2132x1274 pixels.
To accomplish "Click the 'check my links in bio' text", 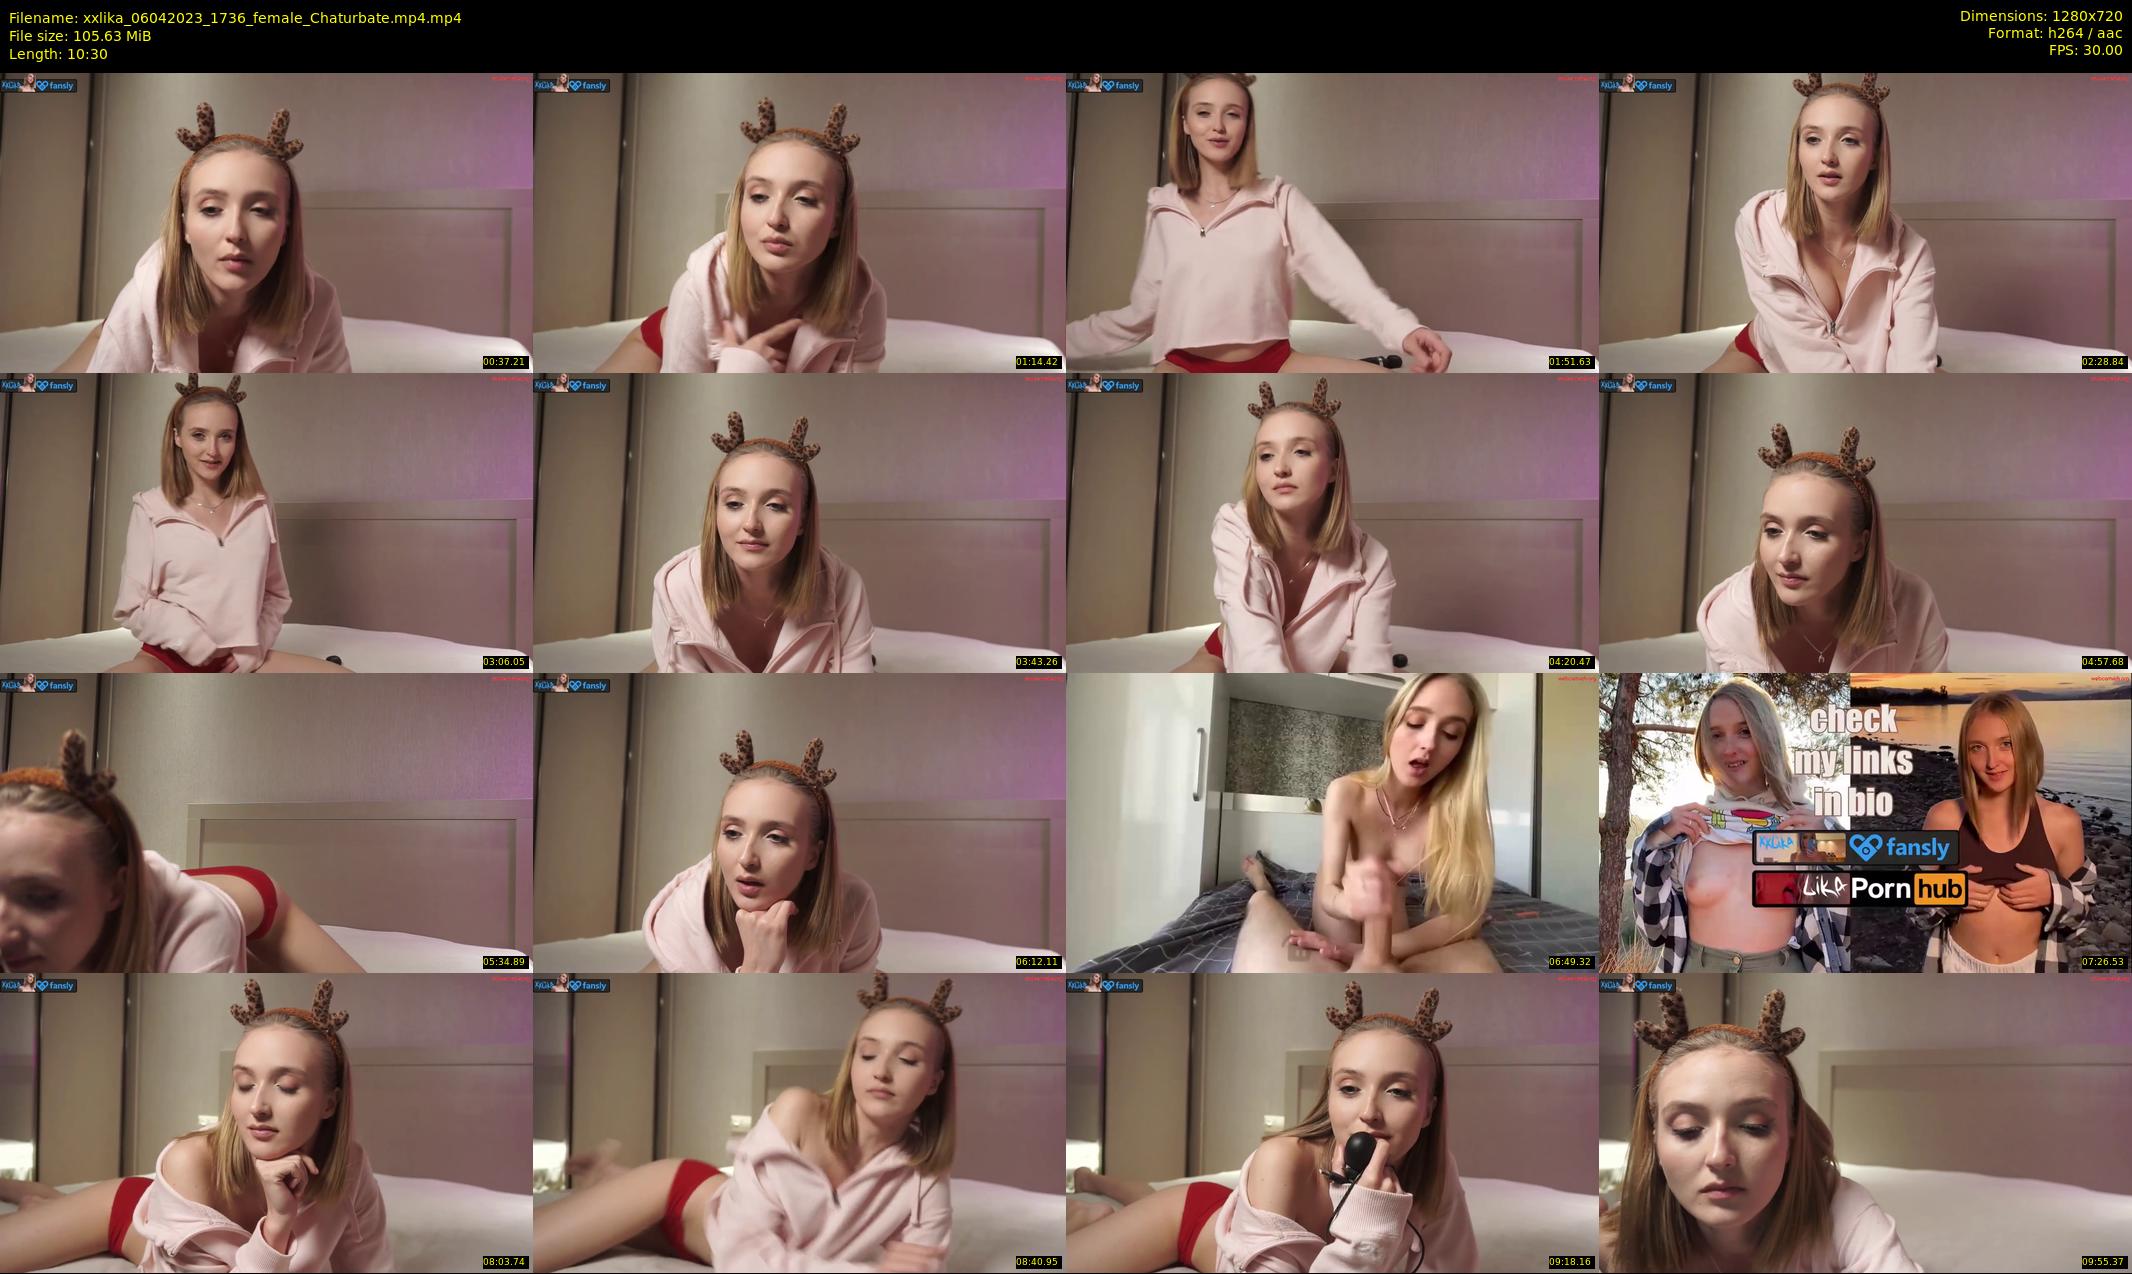I will click(x=1853, y=760).
